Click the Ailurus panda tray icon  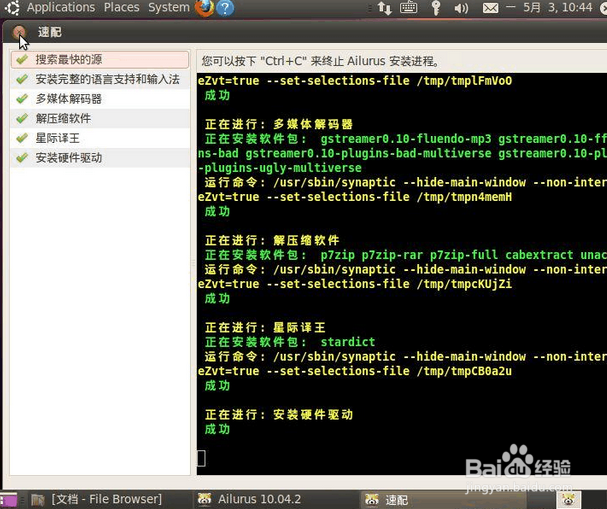(x=569, y=499)
